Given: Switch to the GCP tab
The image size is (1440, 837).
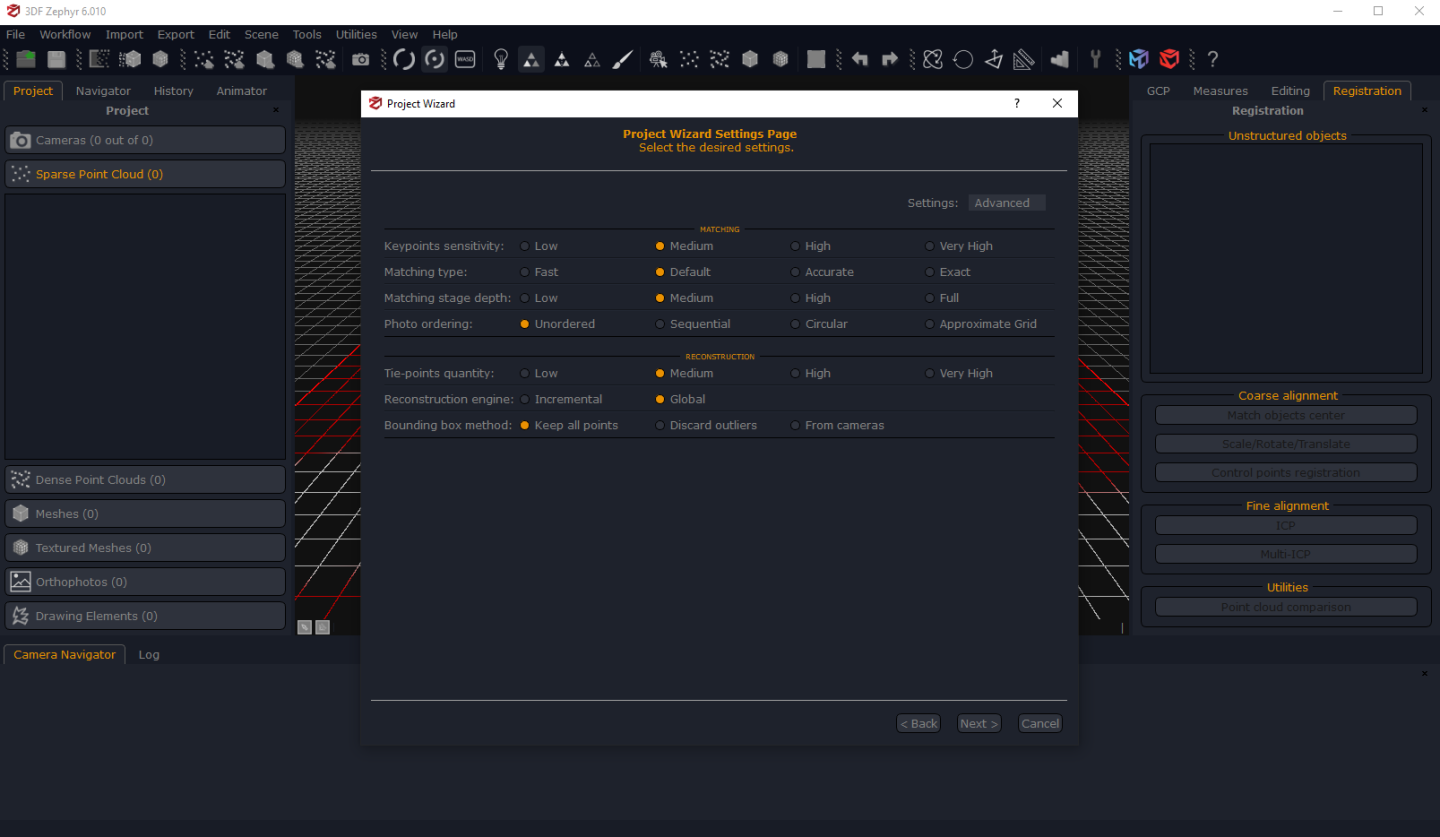Looking at the screenshot, I should coord(1158,91).
